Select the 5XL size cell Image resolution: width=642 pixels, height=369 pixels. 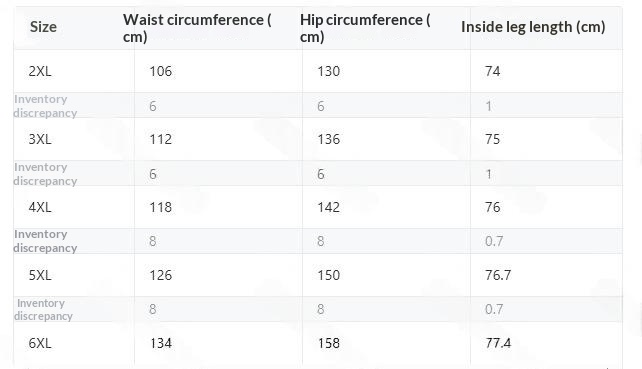click(x=40, y=275)
